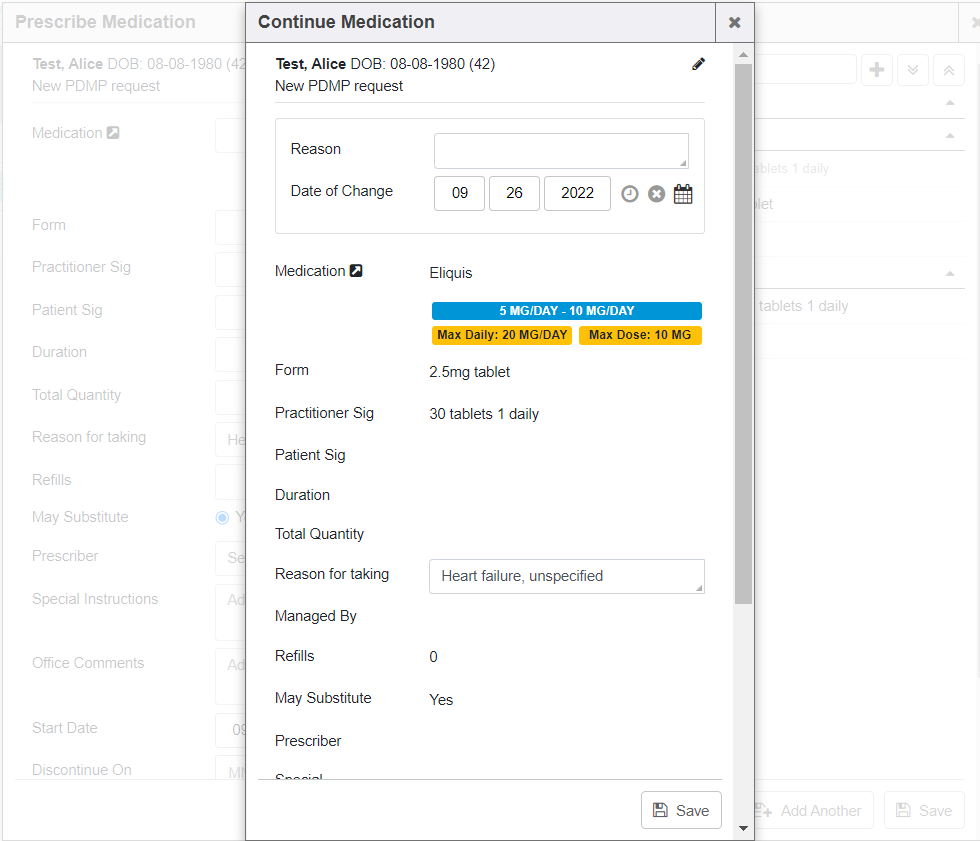Click the double chevron up collapse-all icon
This screenshot has width=980, height=841.
949,70
